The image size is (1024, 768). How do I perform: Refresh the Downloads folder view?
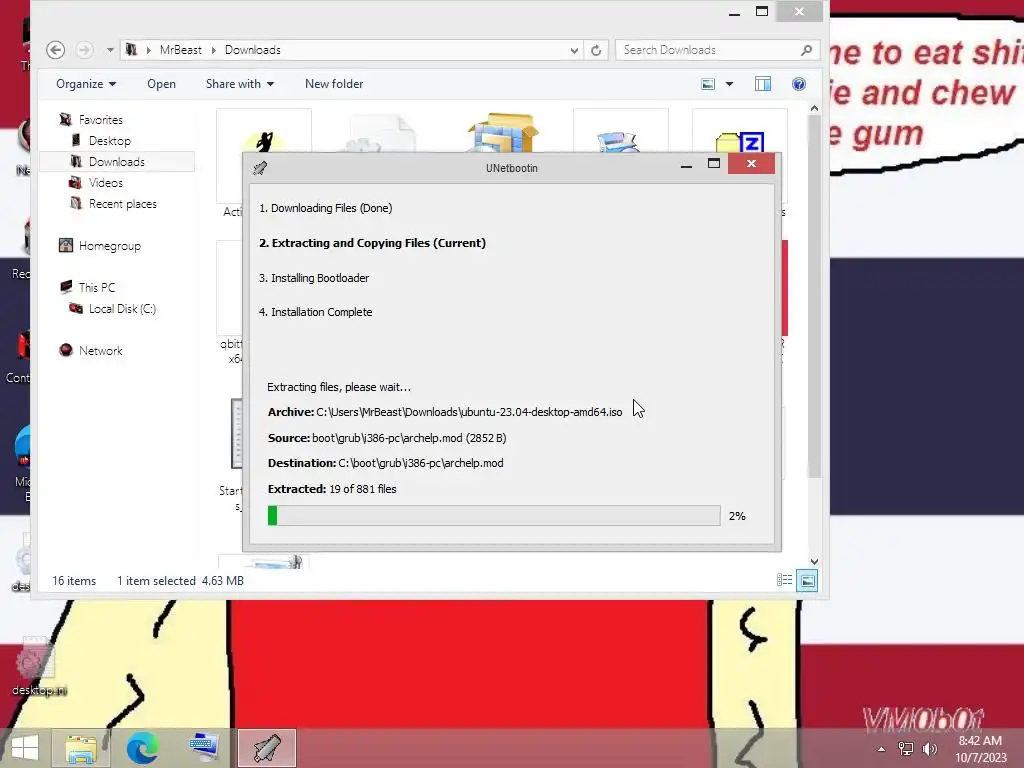[x=596, y=50]
